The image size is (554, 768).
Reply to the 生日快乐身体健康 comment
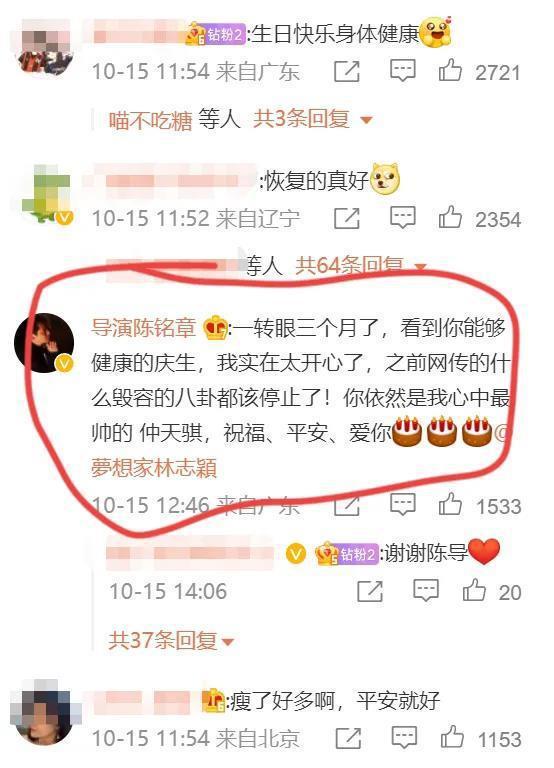coord(403,71)
